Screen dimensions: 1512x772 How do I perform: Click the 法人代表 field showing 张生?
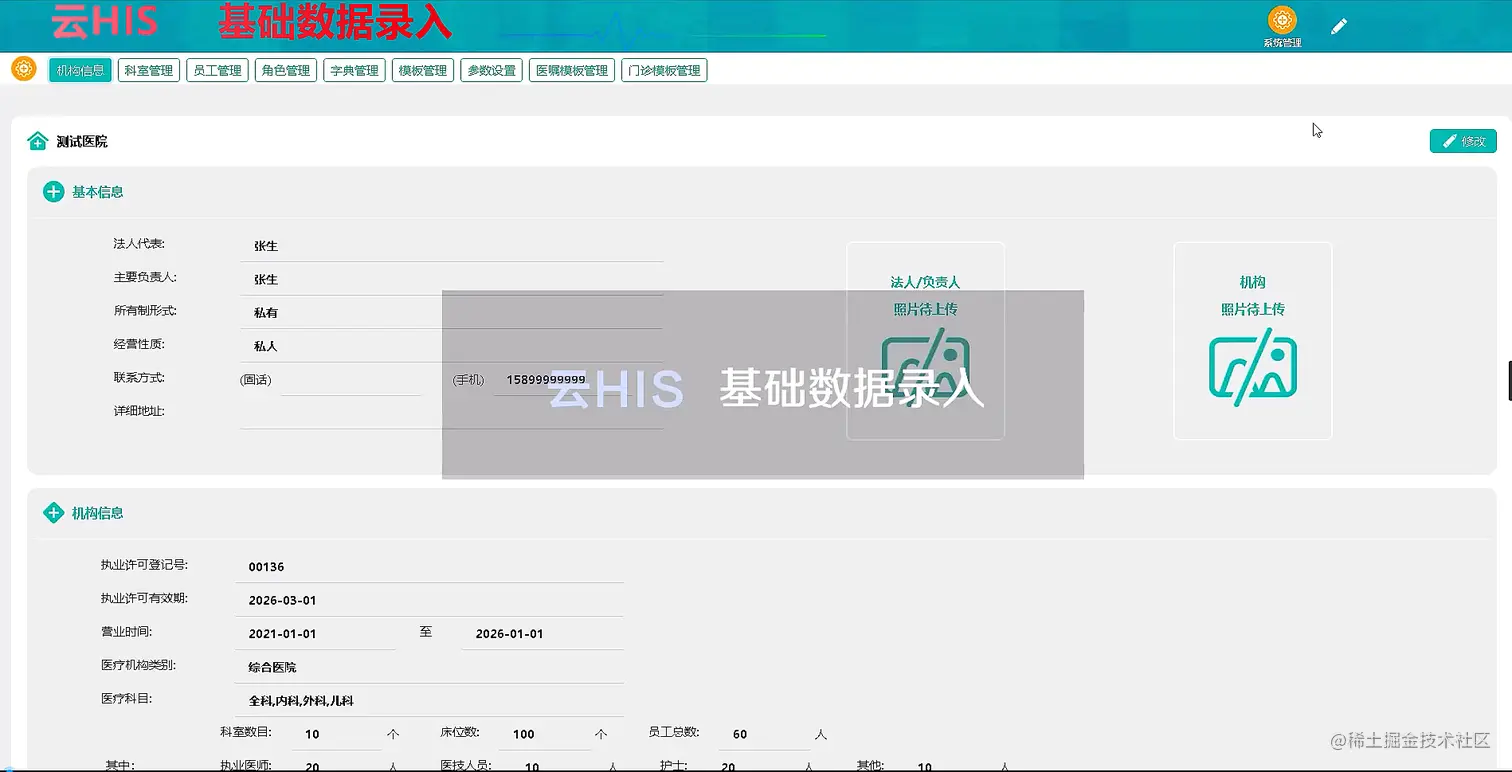click(x=452, y=246)
